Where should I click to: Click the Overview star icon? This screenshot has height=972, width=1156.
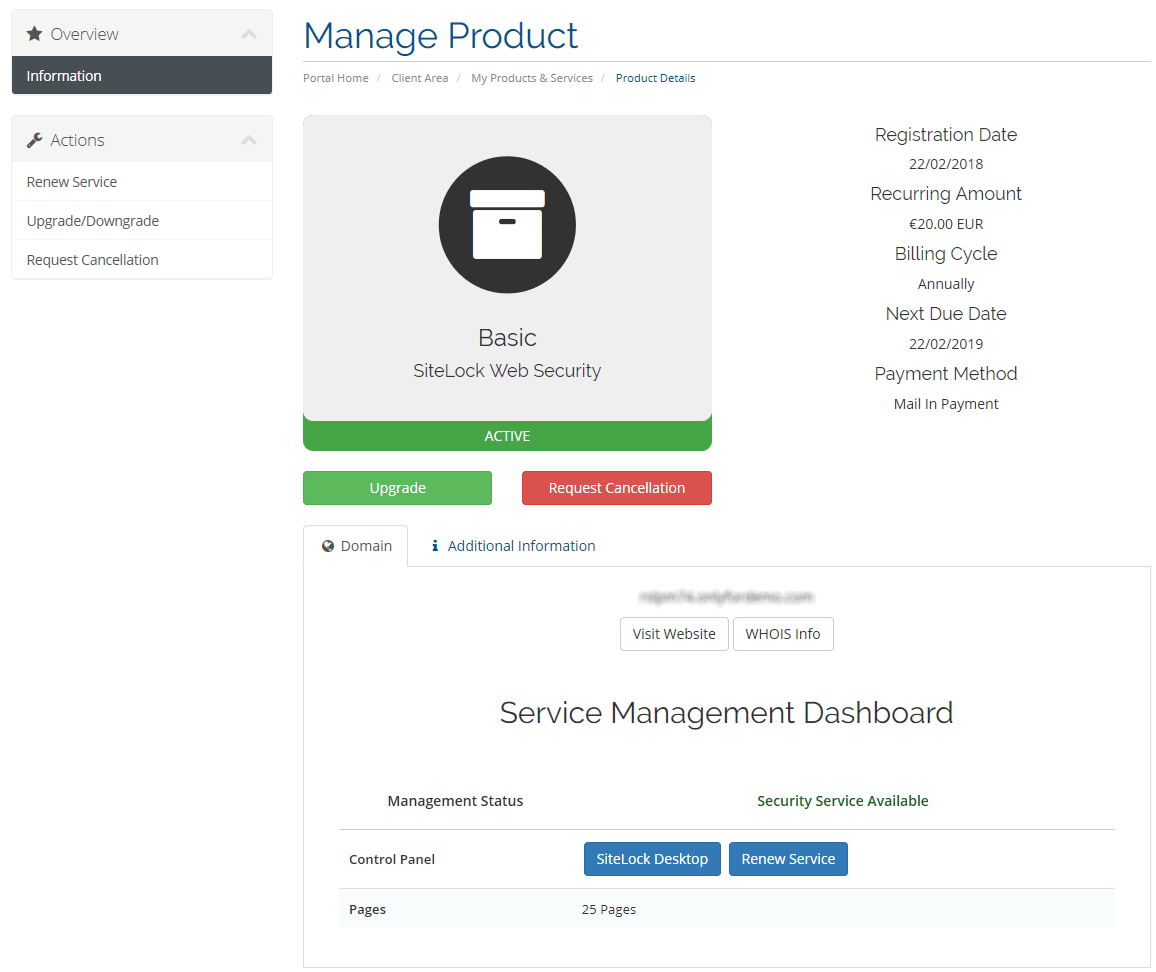(34, 34)
